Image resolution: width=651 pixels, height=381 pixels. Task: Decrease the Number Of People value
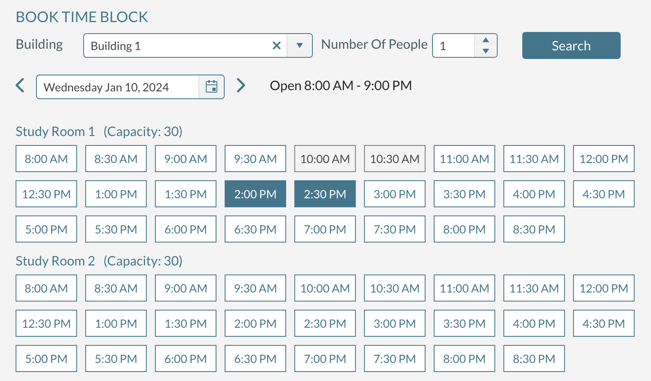pos(485,51)
